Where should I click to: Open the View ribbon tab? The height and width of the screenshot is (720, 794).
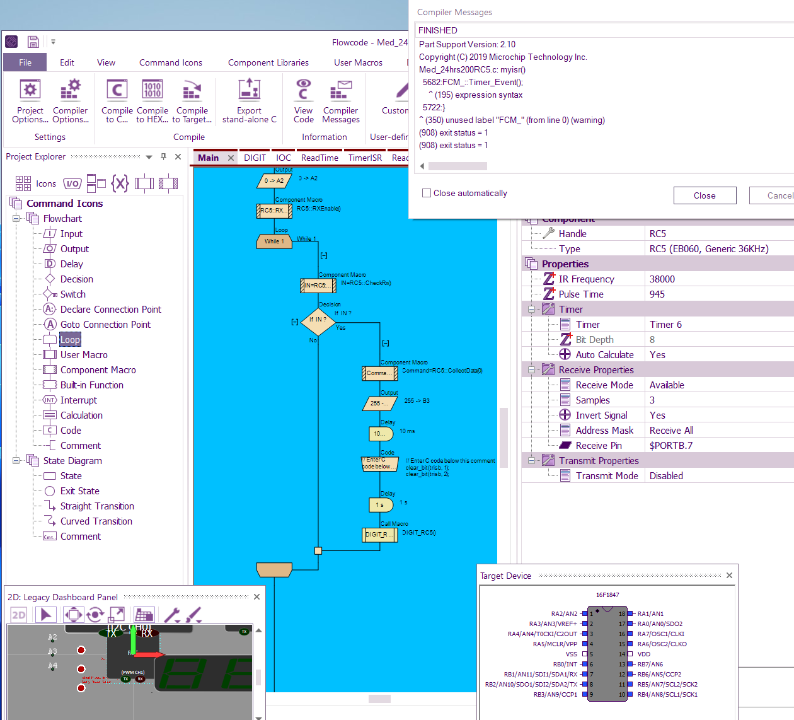106,62
